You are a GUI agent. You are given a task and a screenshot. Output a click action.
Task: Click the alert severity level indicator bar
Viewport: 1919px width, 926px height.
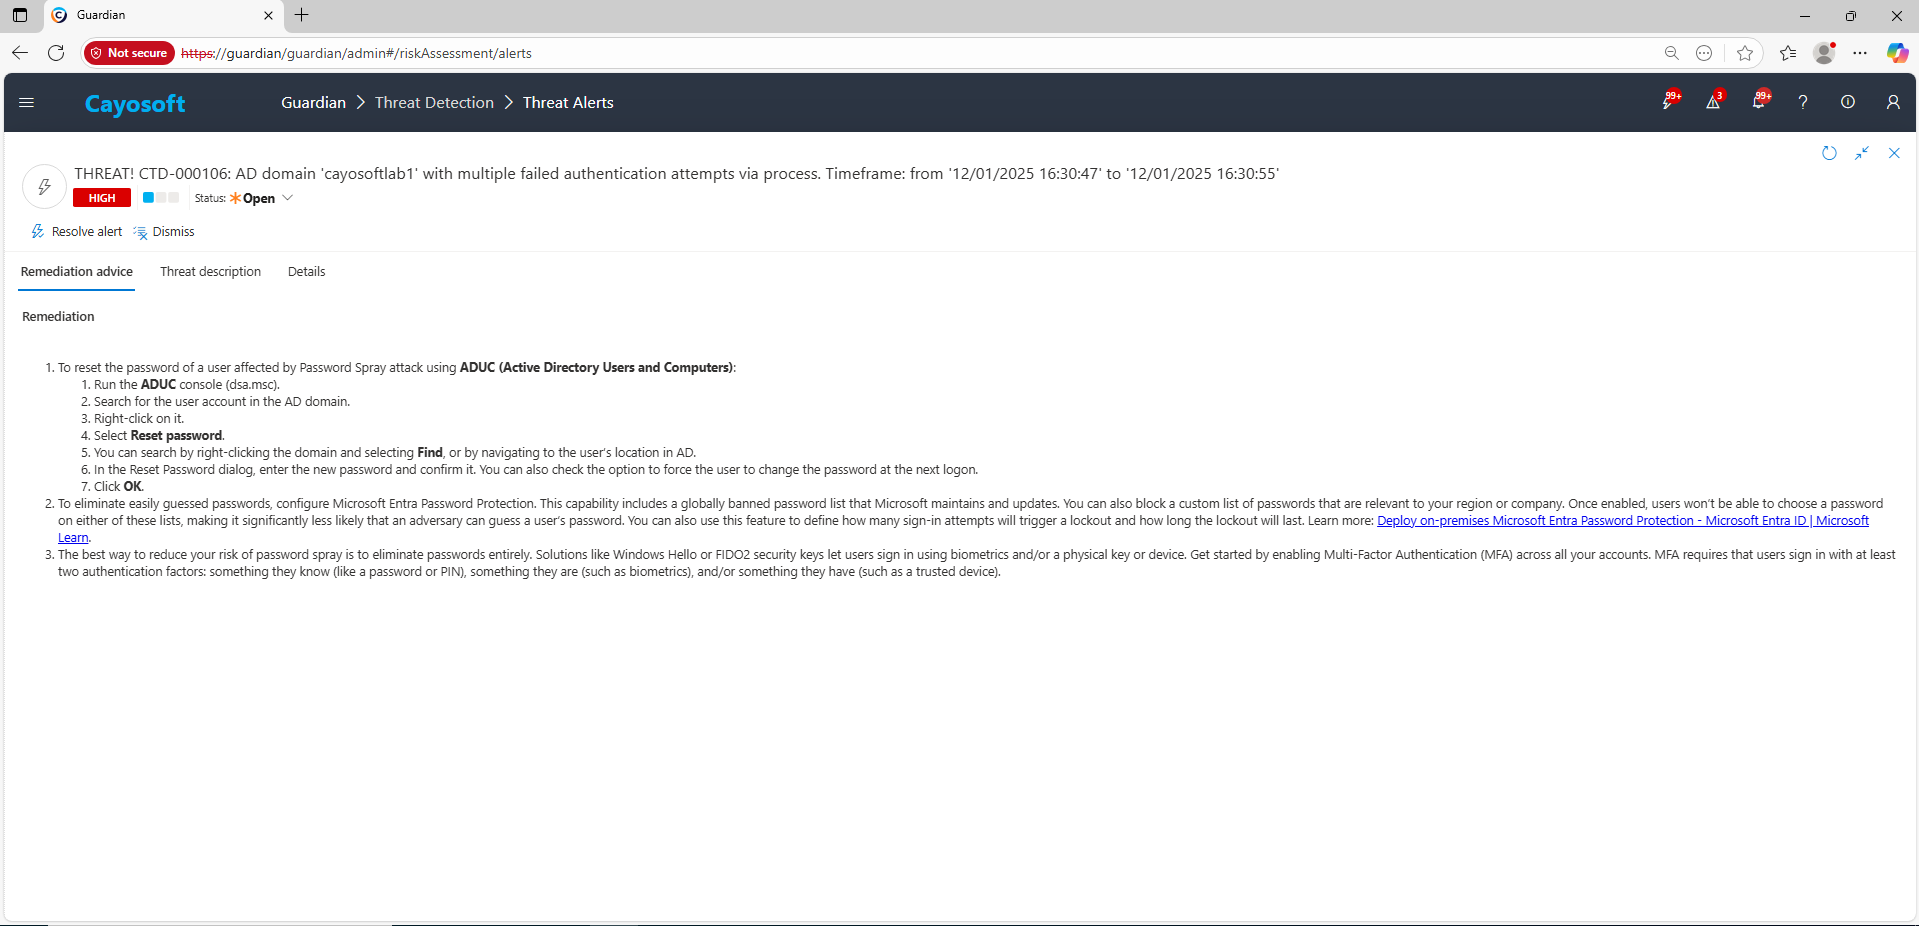pos(160,198)
